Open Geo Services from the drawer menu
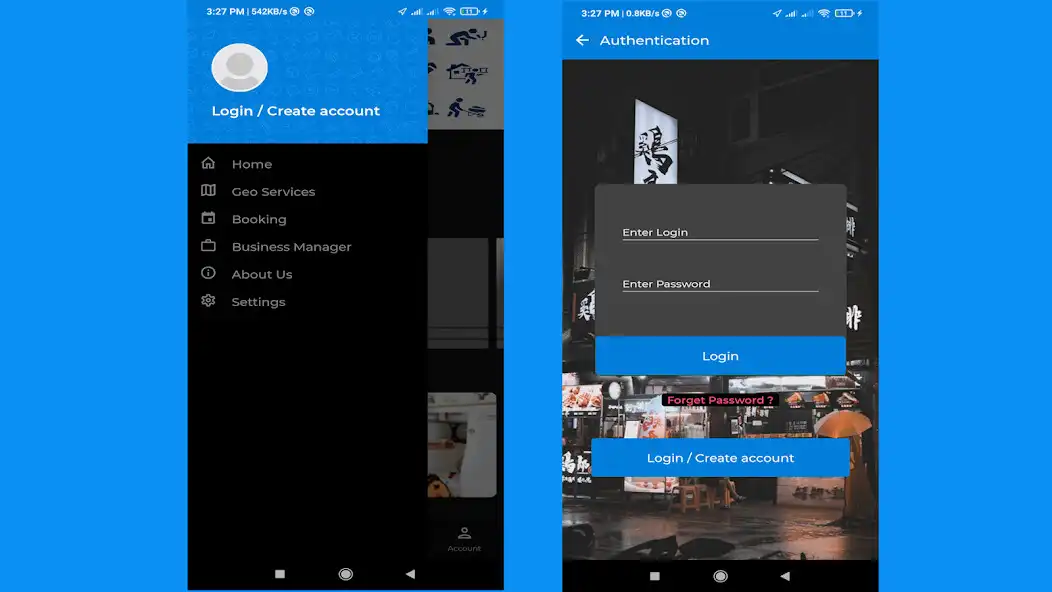The height and width of the screenshot is (592, 1052). (273, 192)
